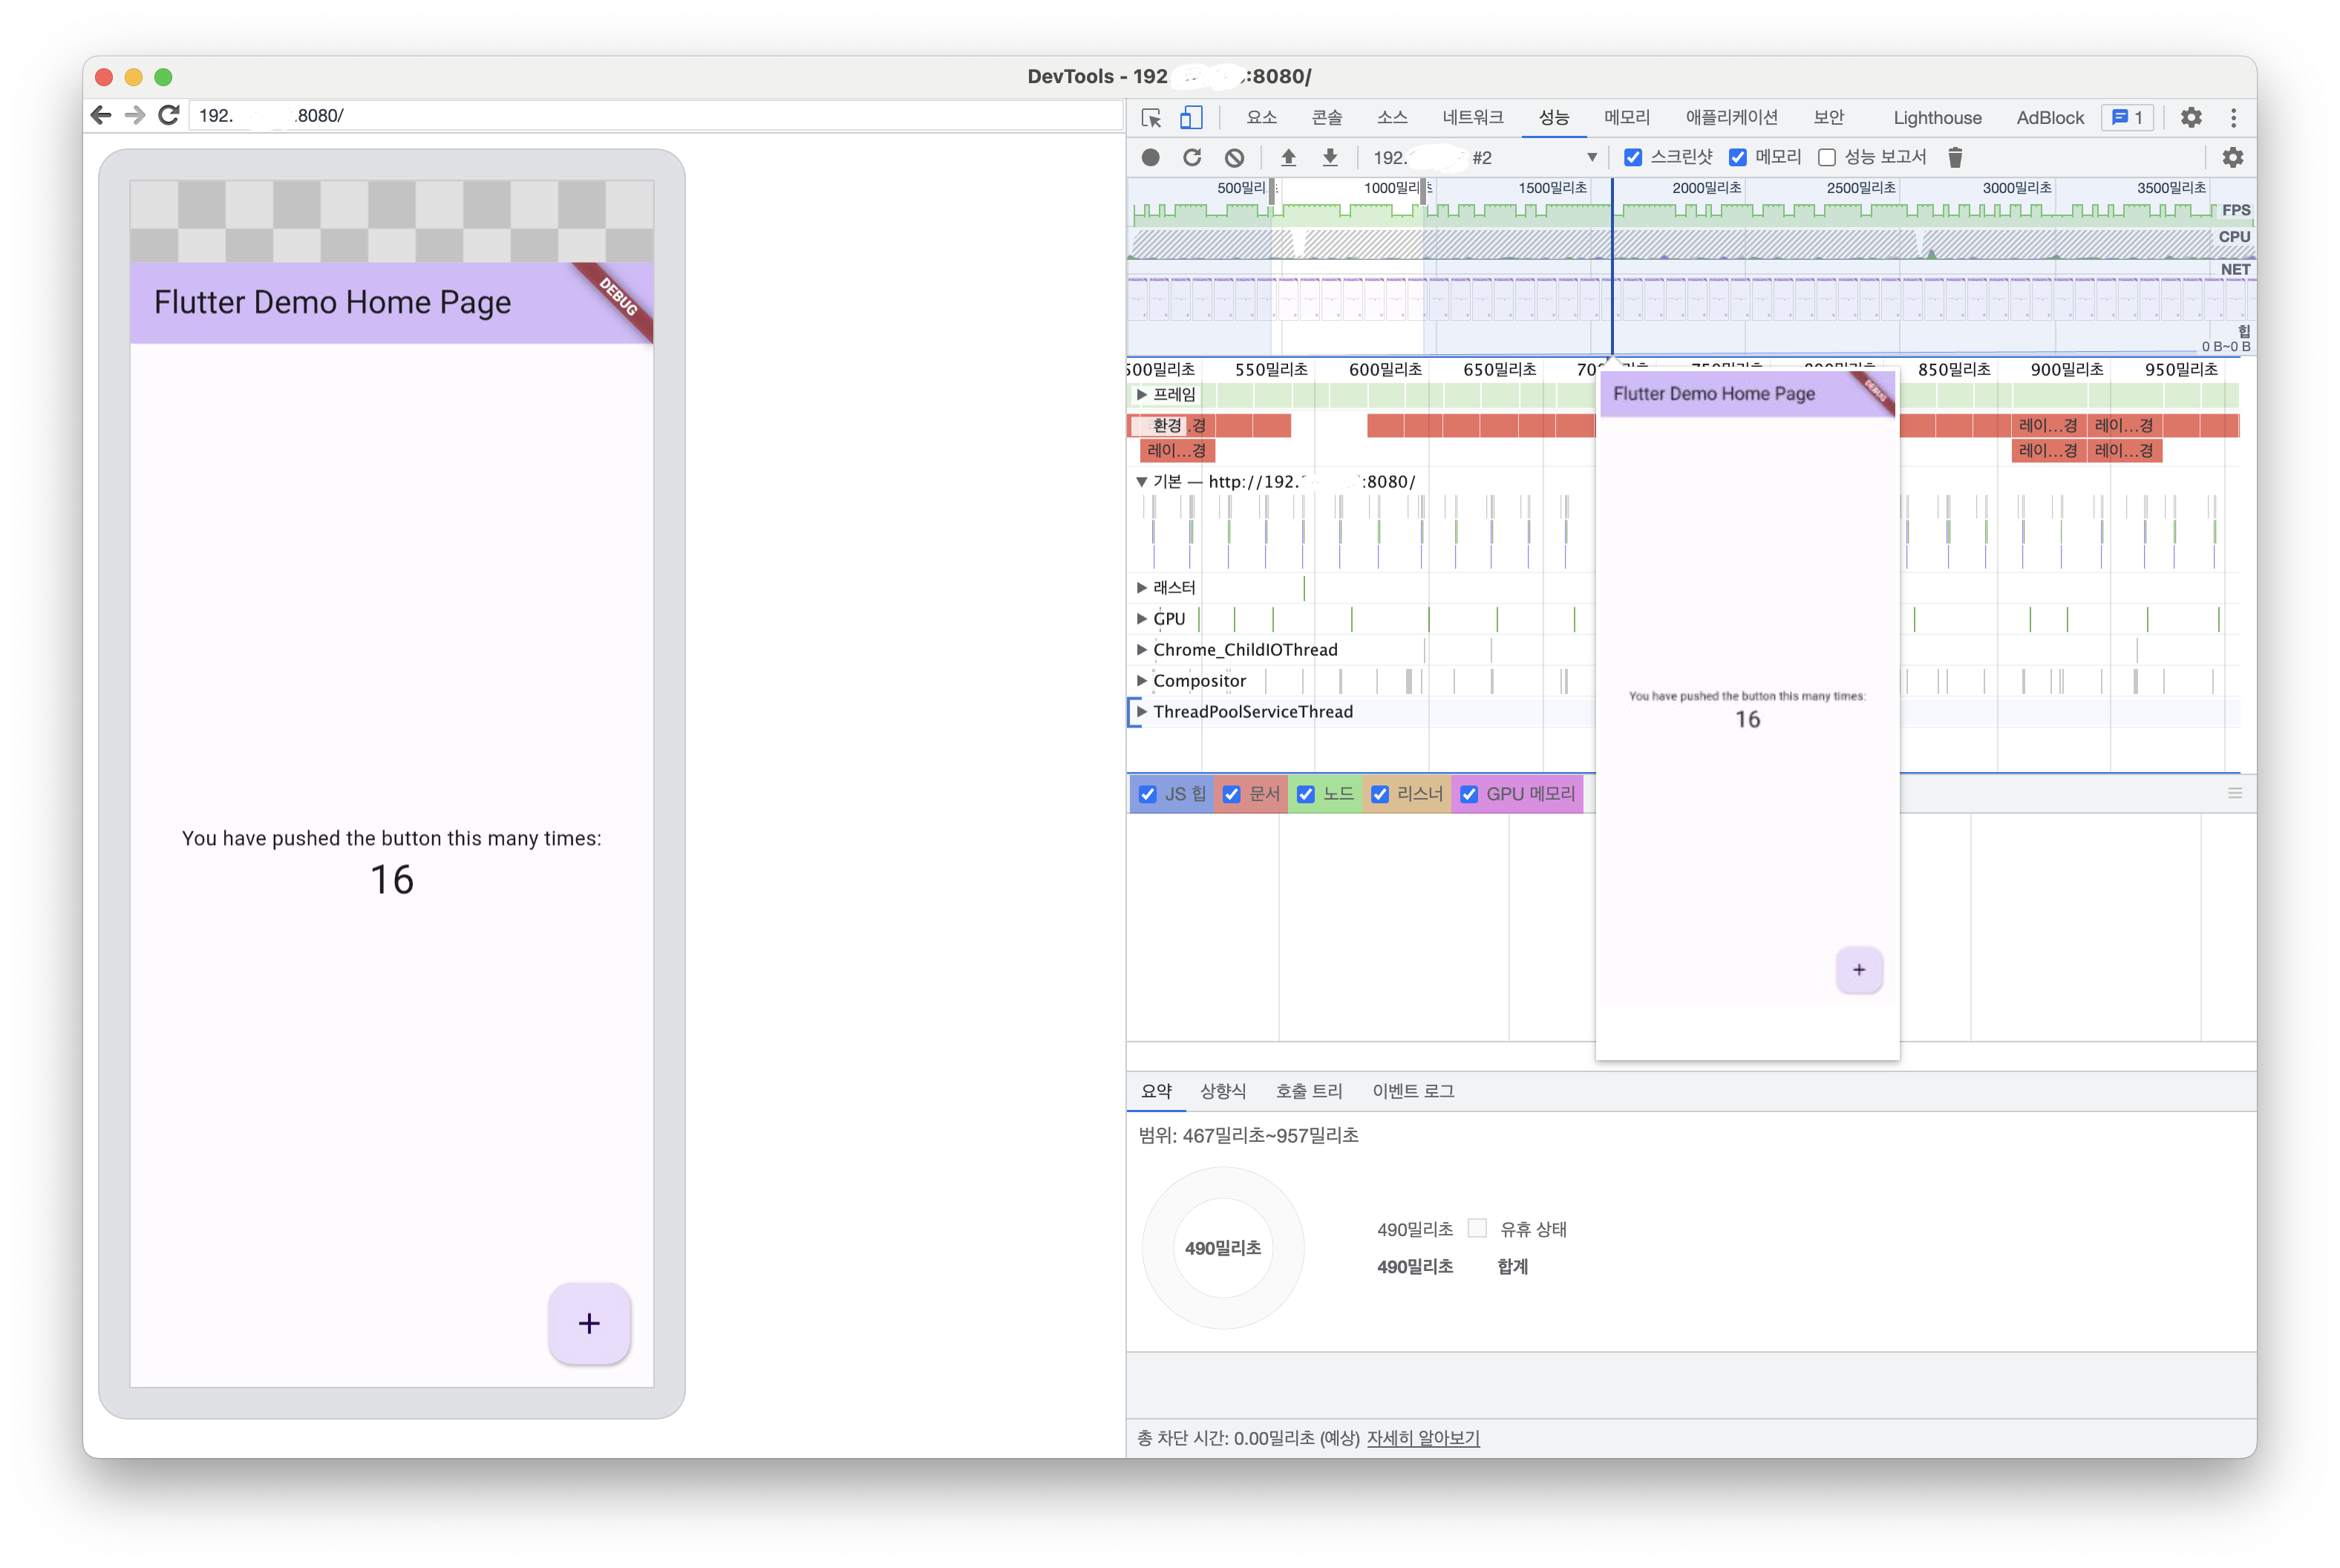This screenshot has height=1568, width=2340.
Task: Toggle the JS 힙 checkbox
Action: (x=1148, y=794)
